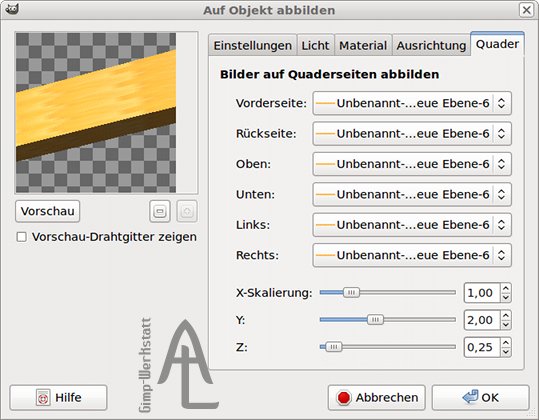Enable Vorschau-Drahtgitter zeigen checkbox
Viewport: 539px width, 420px height.
tap(22, 237)
